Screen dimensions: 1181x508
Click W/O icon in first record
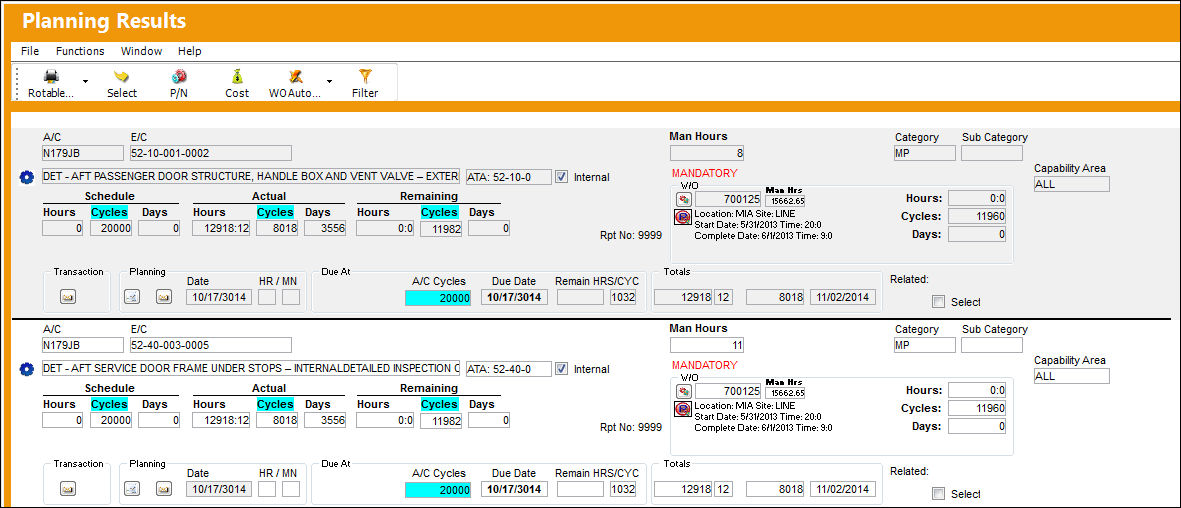[x=684, y=200]
